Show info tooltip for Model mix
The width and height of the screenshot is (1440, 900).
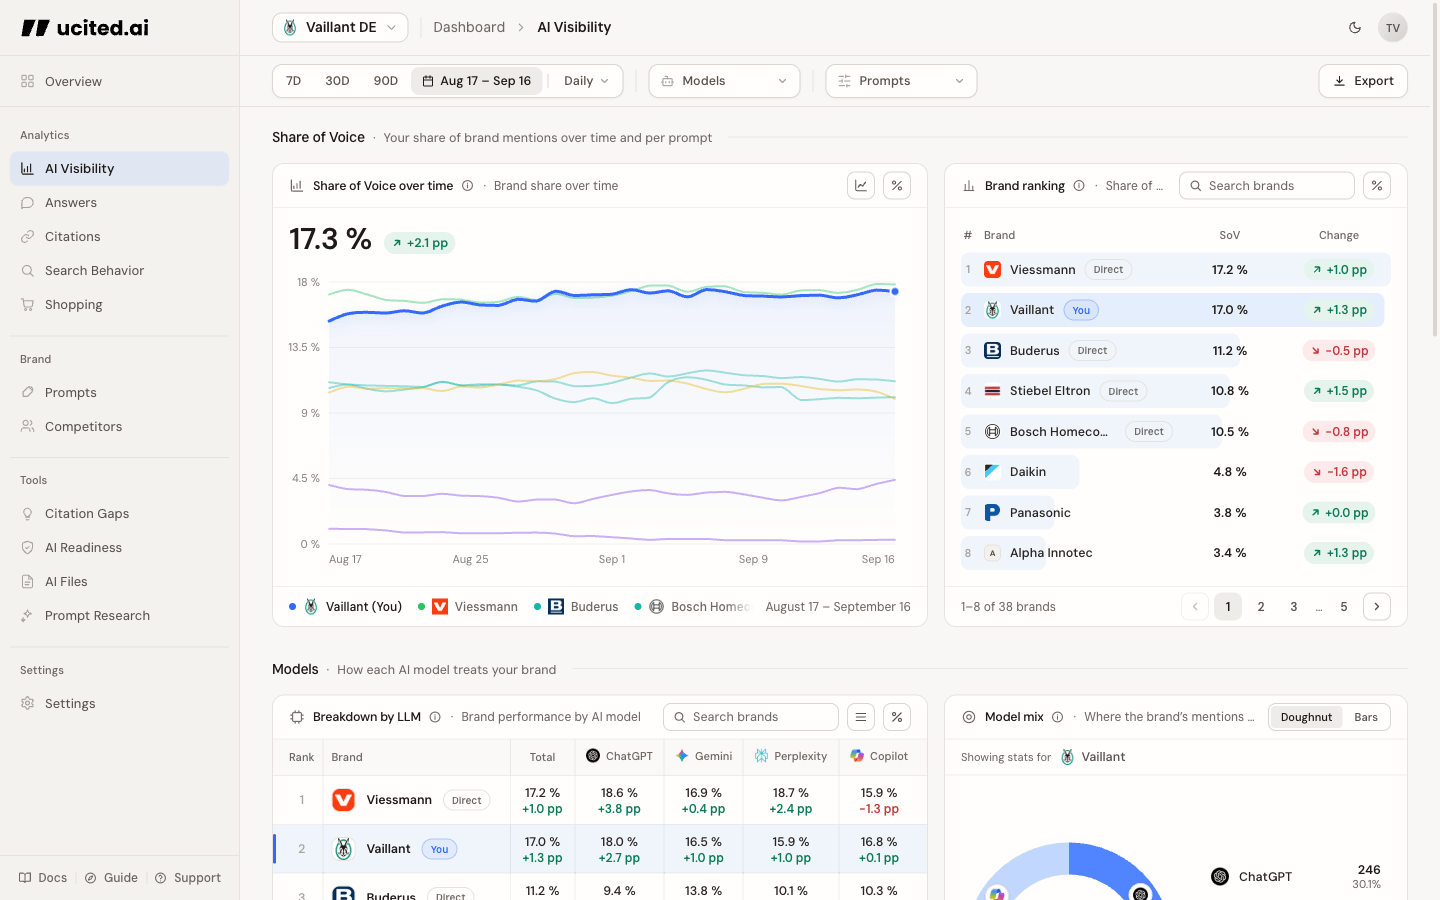pos(1057,717)
